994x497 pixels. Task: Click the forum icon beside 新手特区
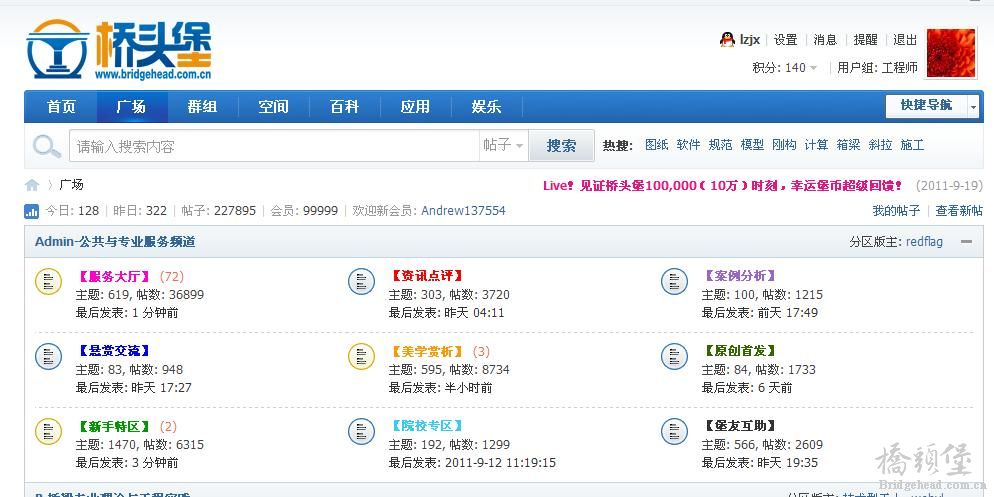click(48, 431)
